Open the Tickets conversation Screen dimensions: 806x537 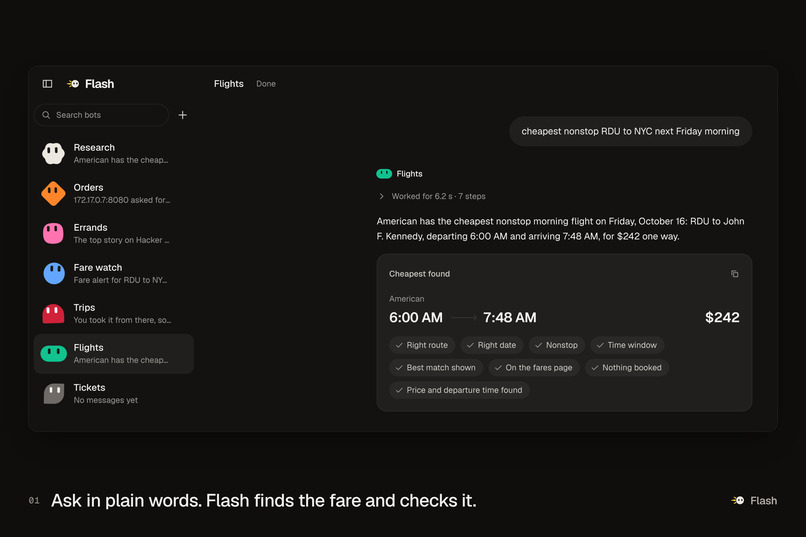pyautogui.click(x=114, y=394)
